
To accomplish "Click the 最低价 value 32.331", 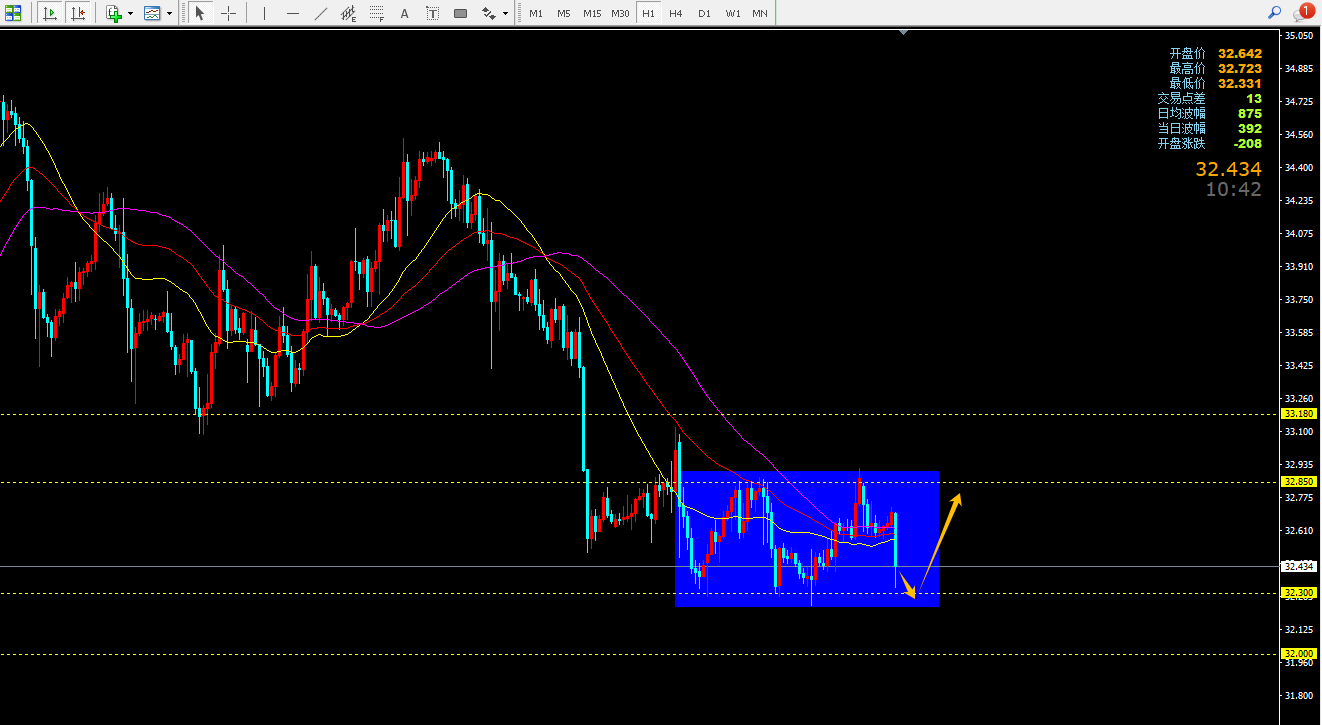I will click(x=1240, y=84).
